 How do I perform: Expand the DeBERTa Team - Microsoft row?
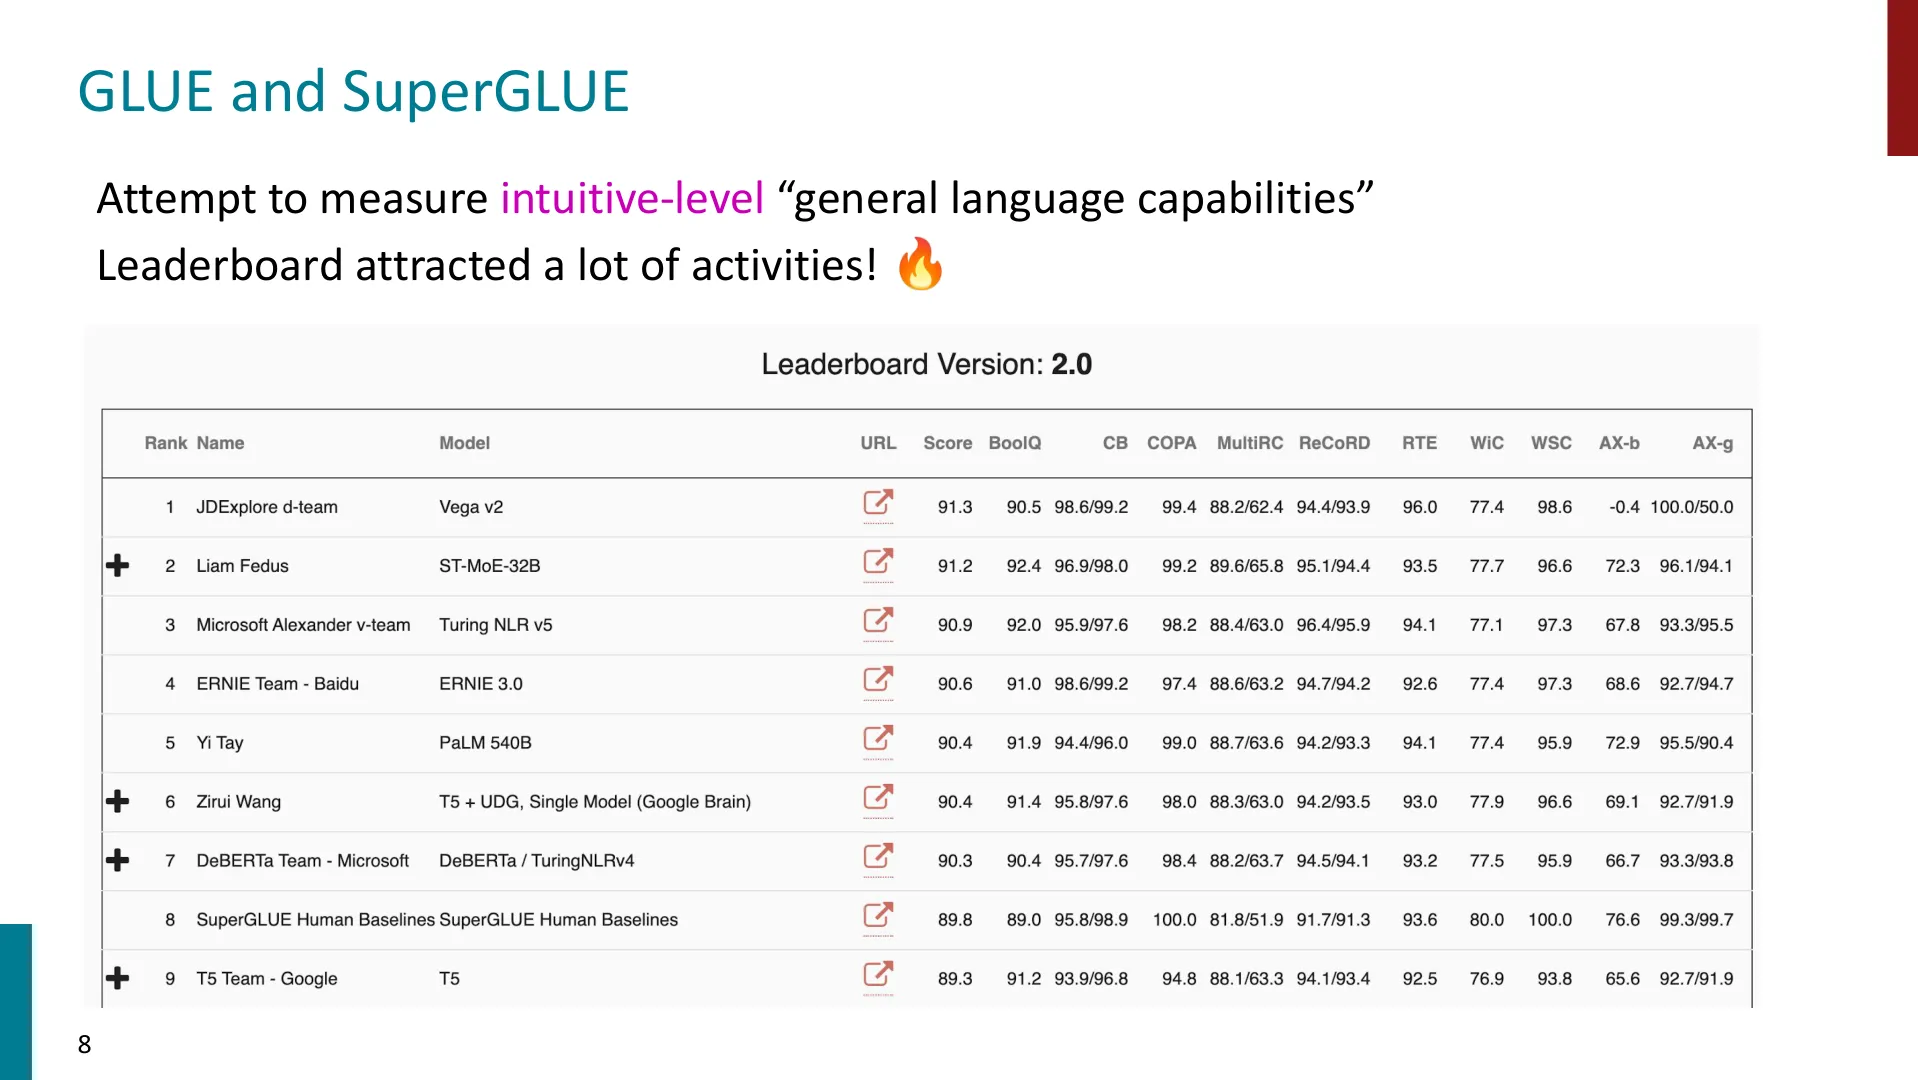click(118, 861)
